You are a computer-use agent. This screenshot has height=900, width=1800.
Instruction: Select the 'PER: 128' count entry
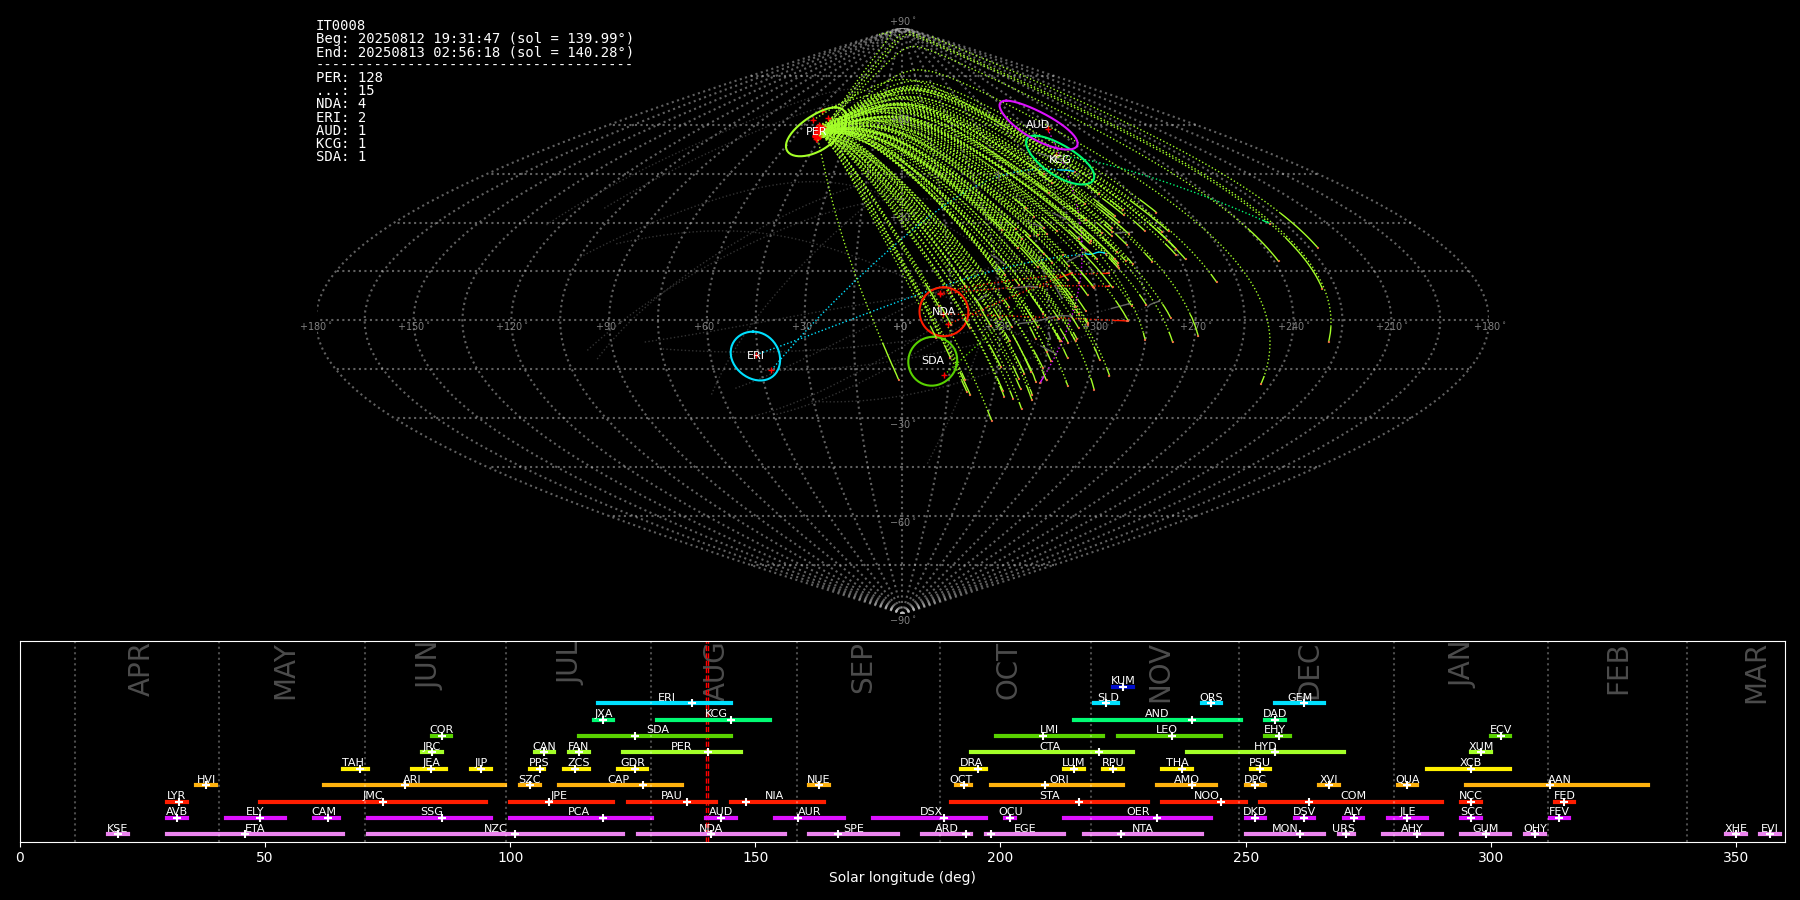(x=349, y=78)
